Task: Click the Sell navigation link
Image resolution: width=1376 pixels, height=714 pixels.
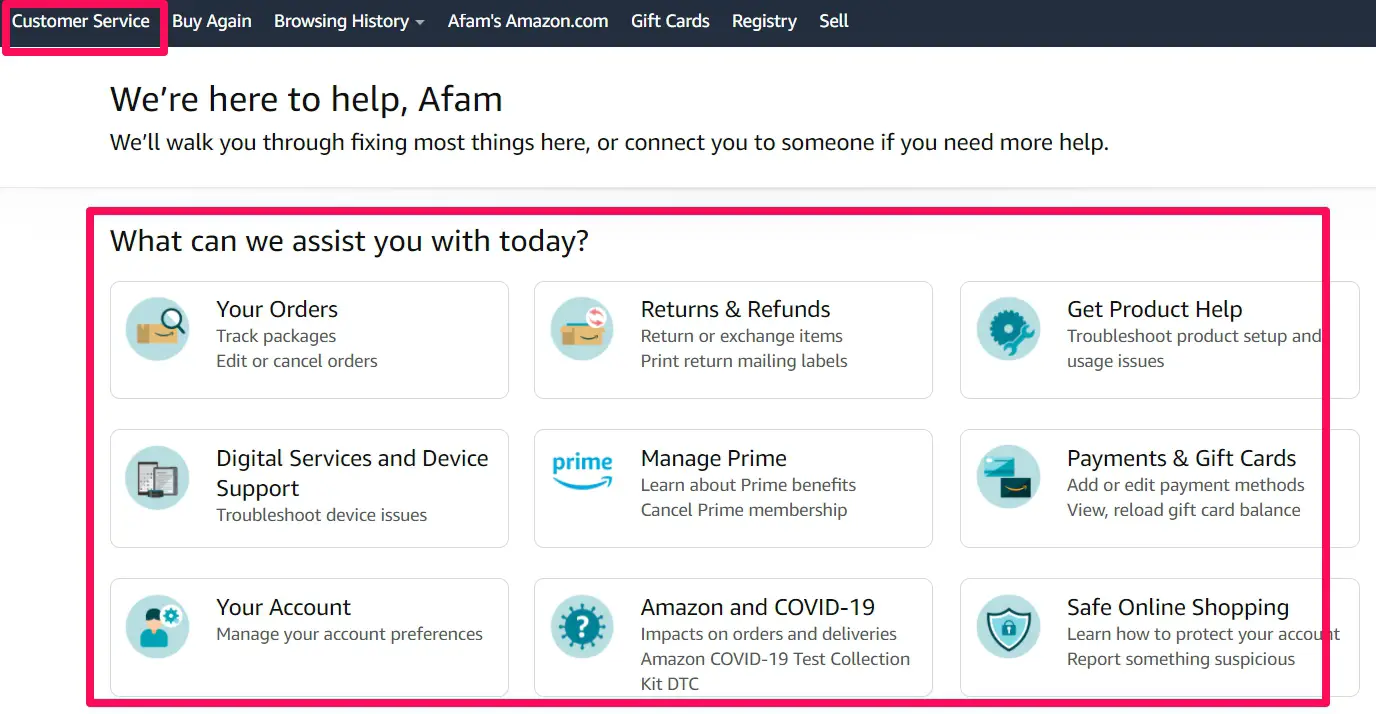Action: (x=834, y=21)
